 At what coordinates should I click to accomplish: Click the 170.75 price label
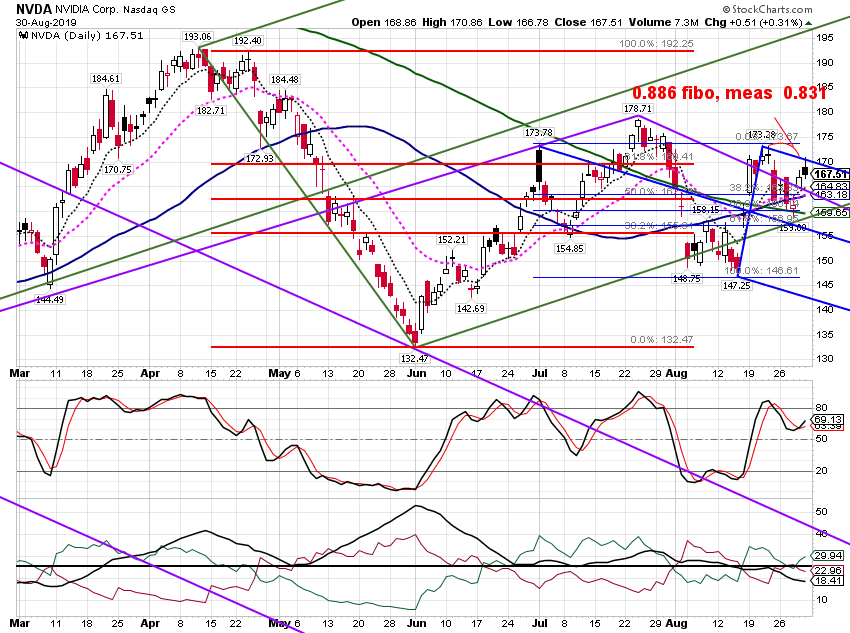(118, 169)
